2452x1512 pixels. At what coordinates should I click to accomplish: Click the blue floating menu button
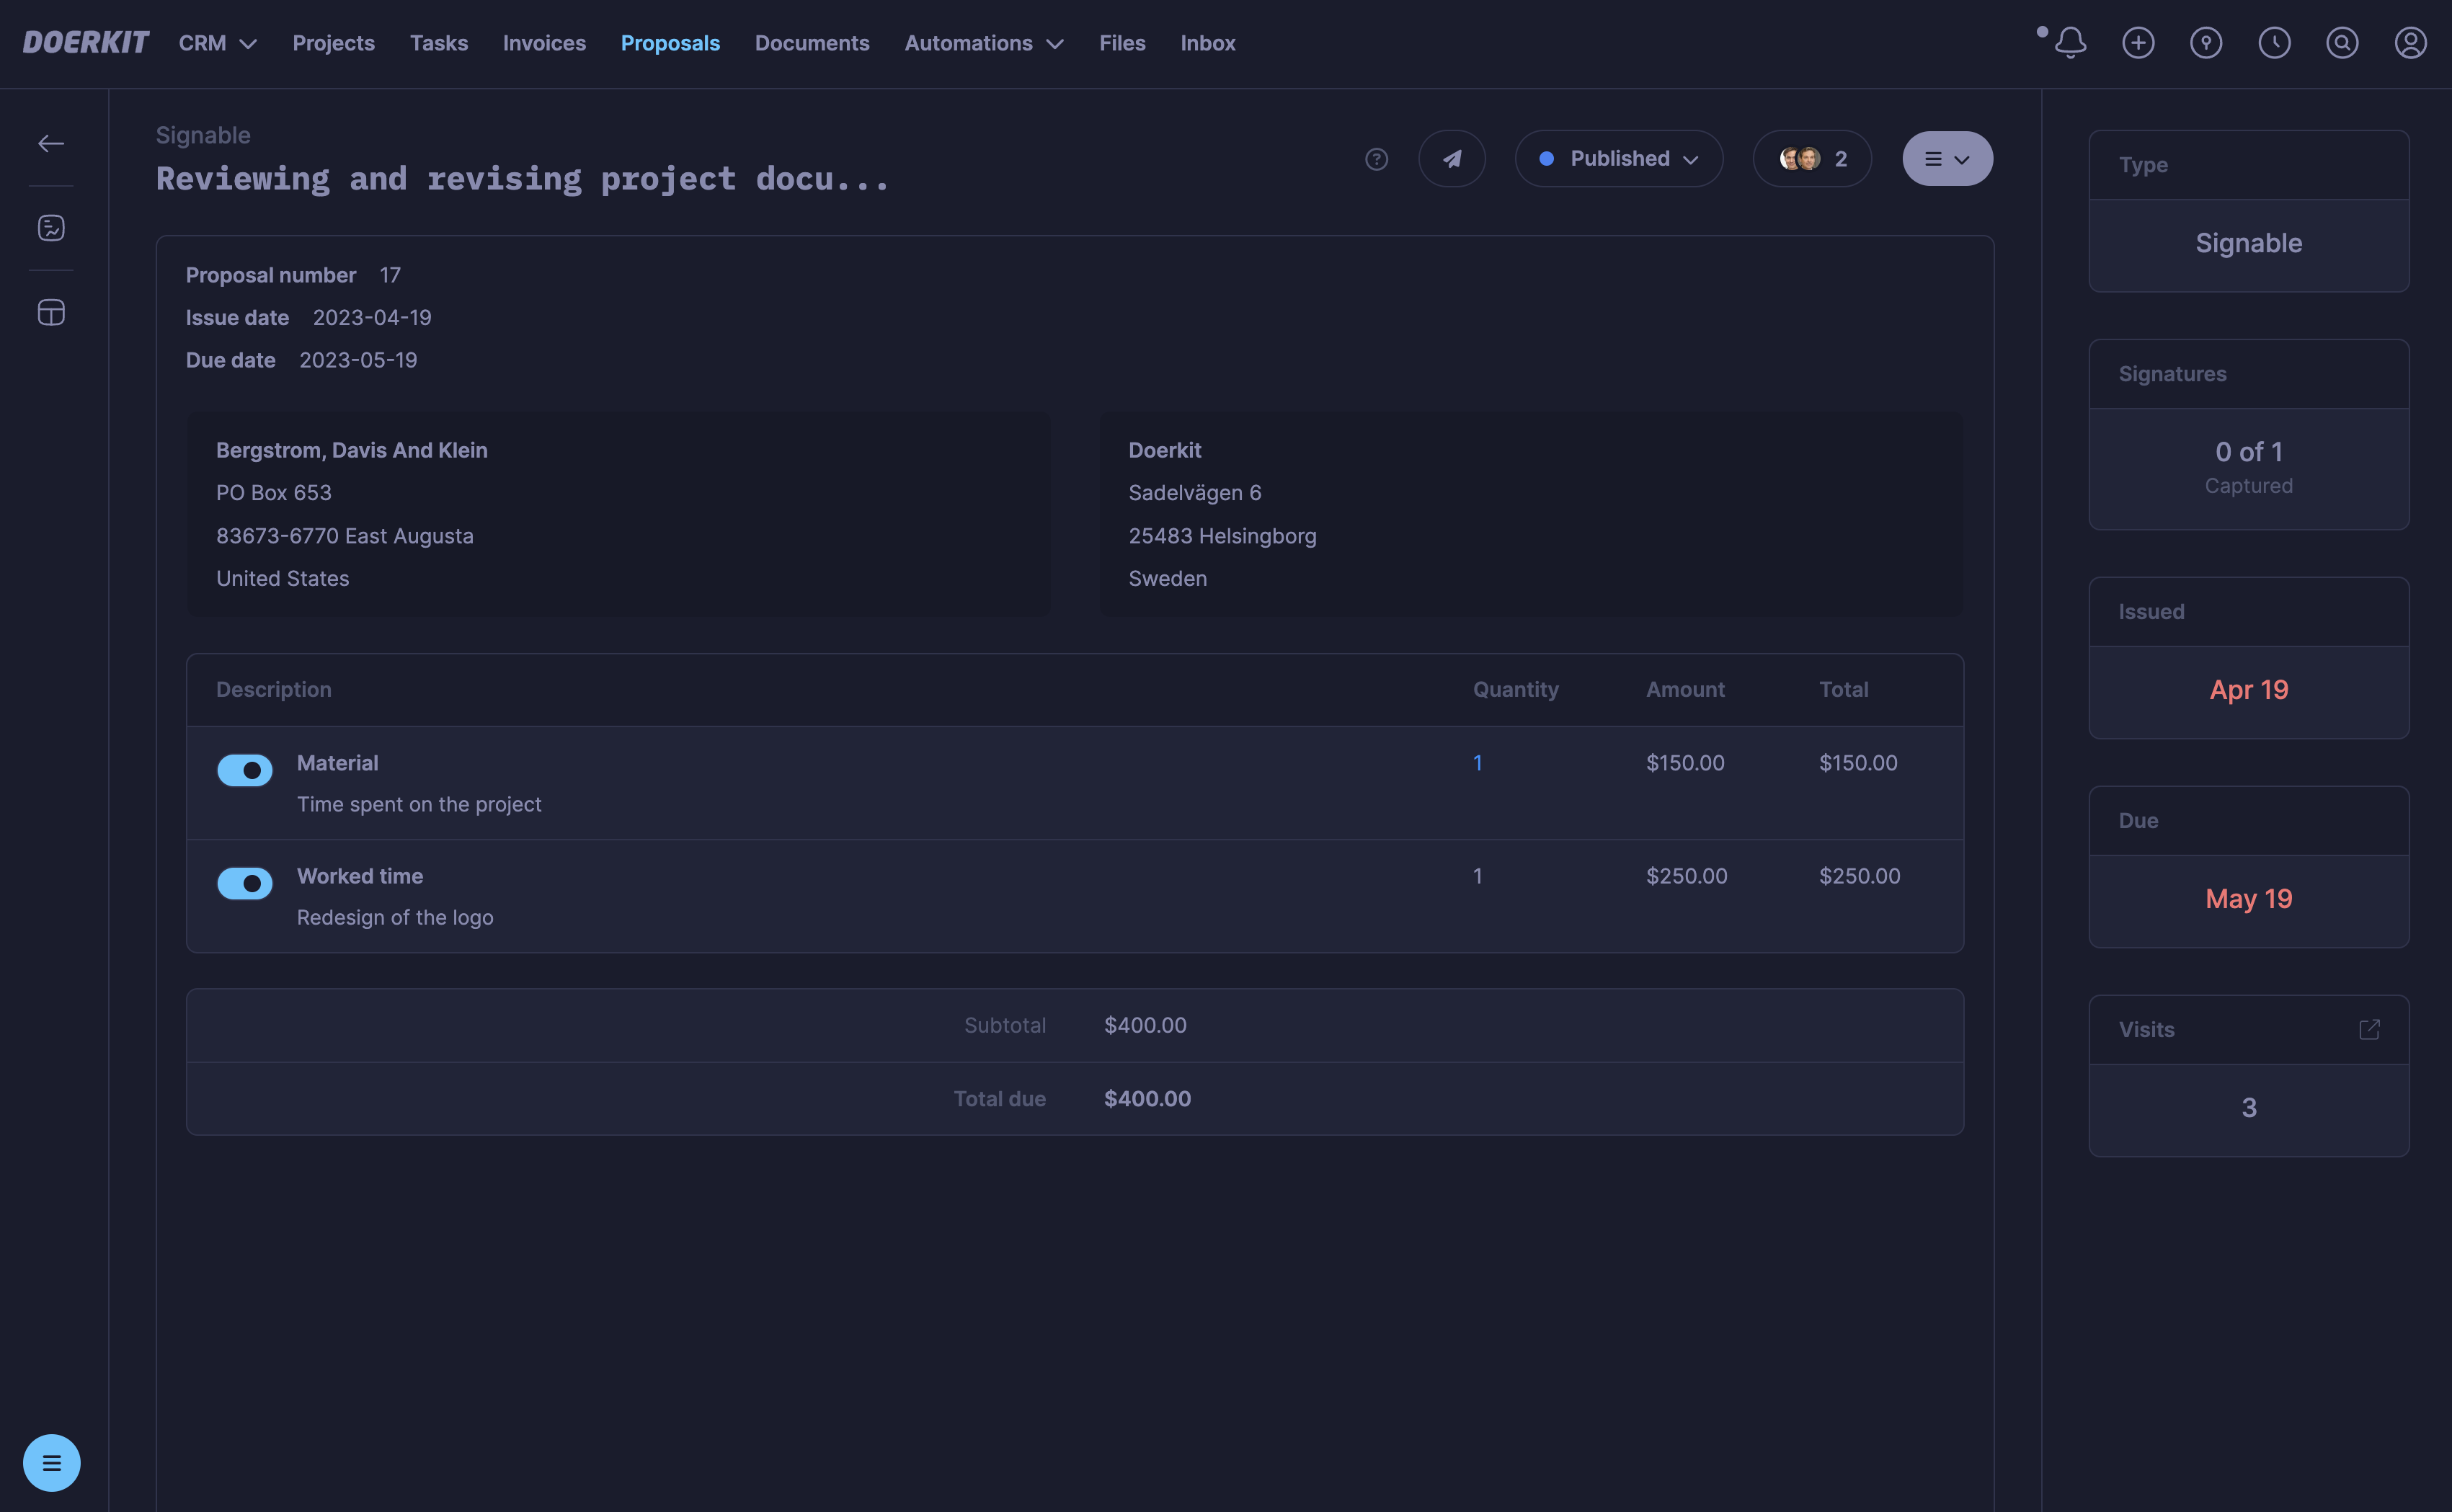pyautogui.click(x=51, y=1463)
